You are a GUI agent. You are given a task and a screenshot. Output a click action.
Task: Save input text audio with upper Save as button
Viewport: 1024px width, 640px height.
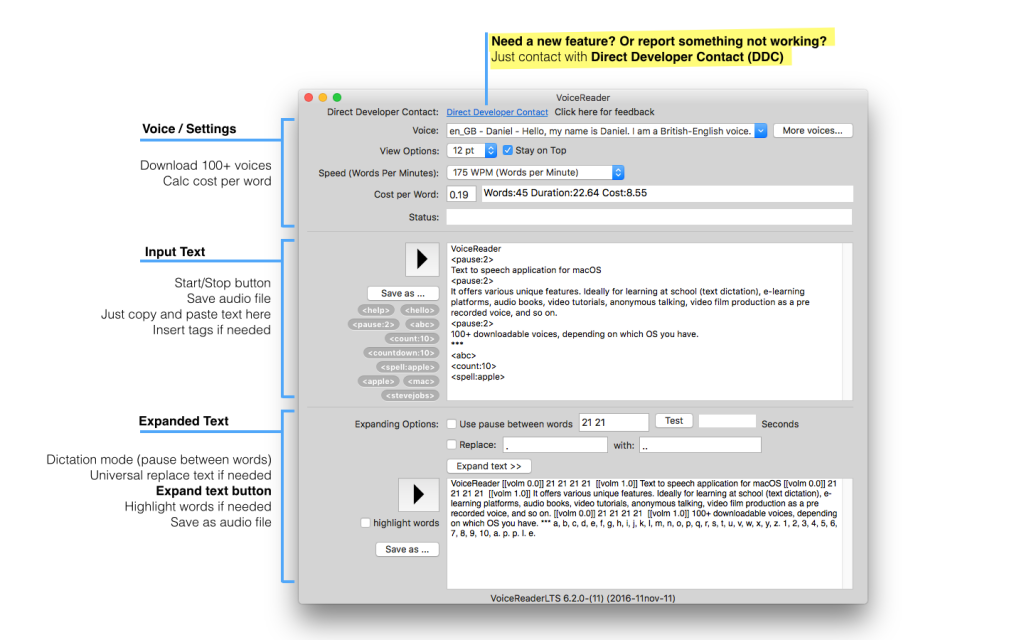tap(403, 294)
